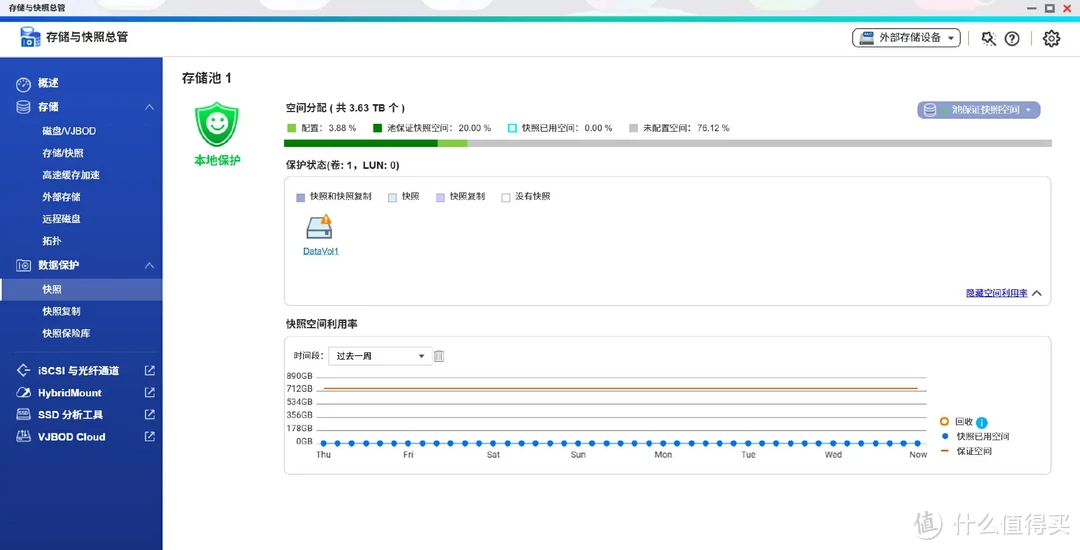
Task: Click the help question mark icon
Action: (1012, 38)
